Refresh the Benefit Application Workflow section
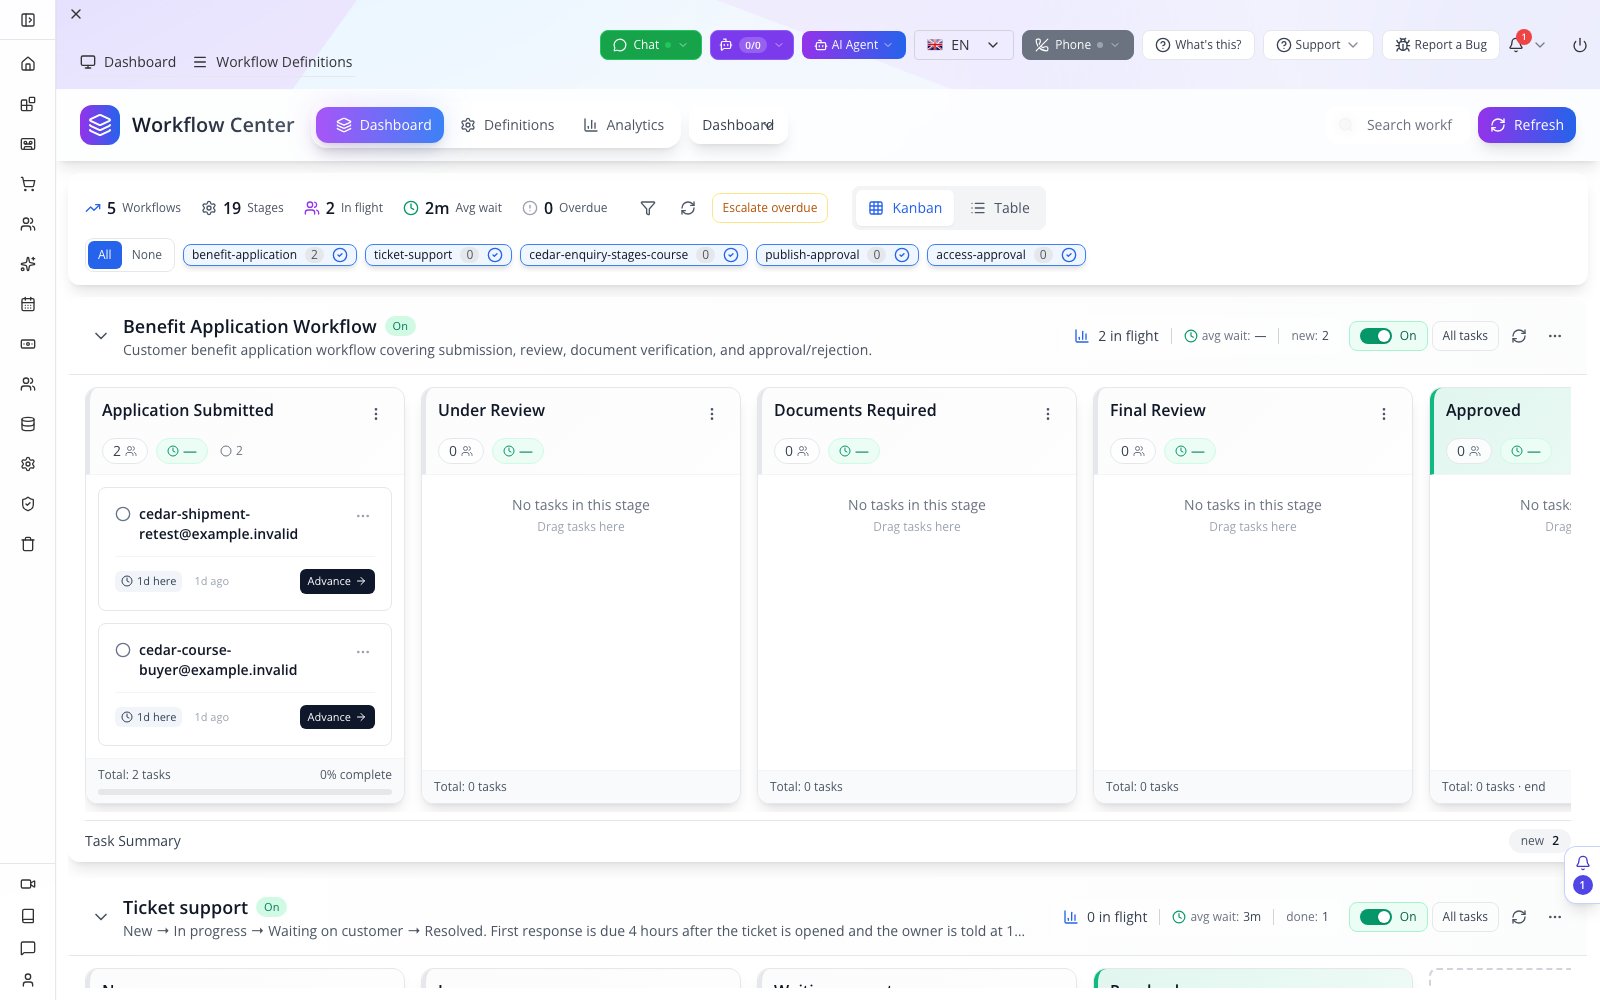 1519,336
